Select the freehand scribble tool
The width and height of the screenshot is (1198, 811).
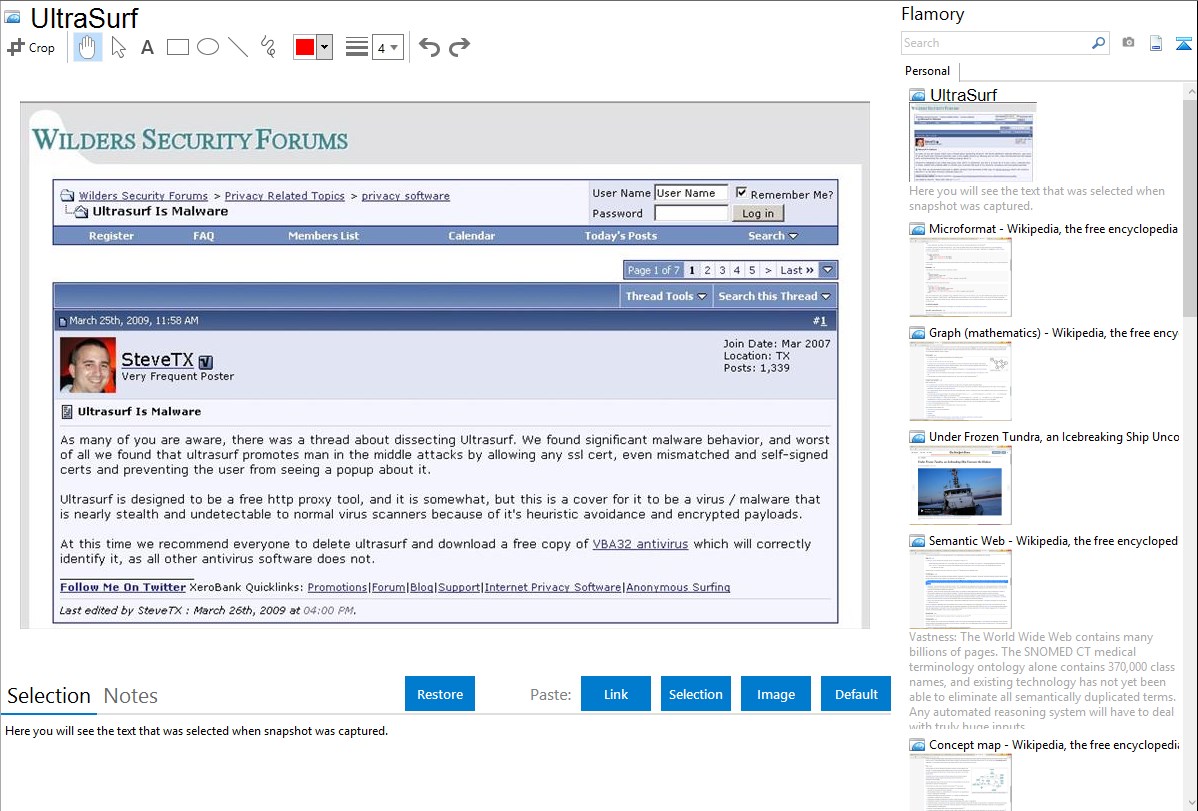coord(268,47)
